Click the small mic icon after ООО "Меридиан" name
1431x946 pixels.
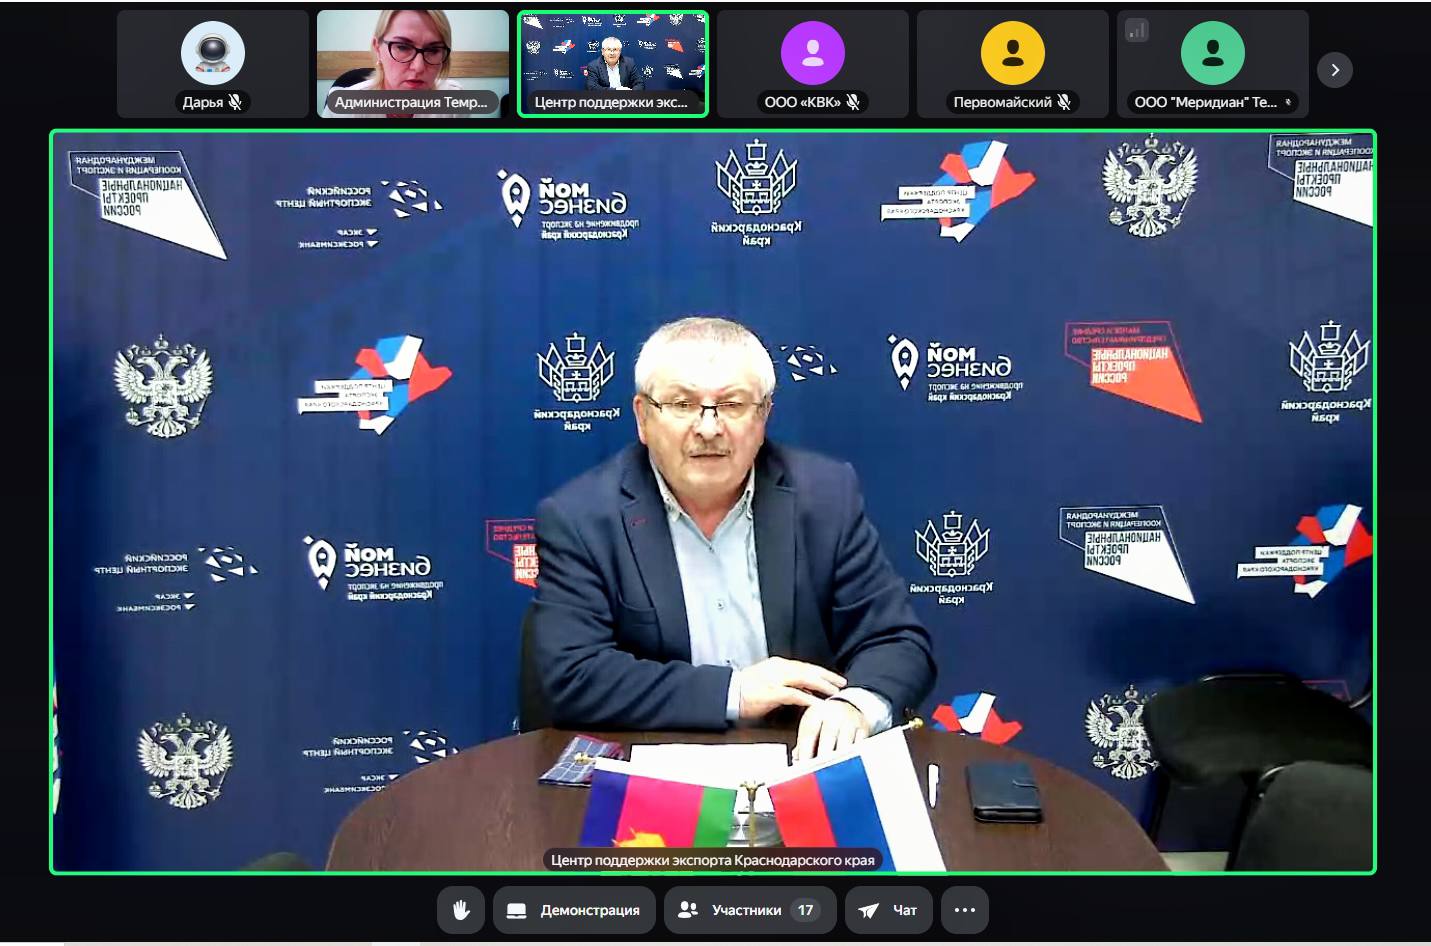1288,102
